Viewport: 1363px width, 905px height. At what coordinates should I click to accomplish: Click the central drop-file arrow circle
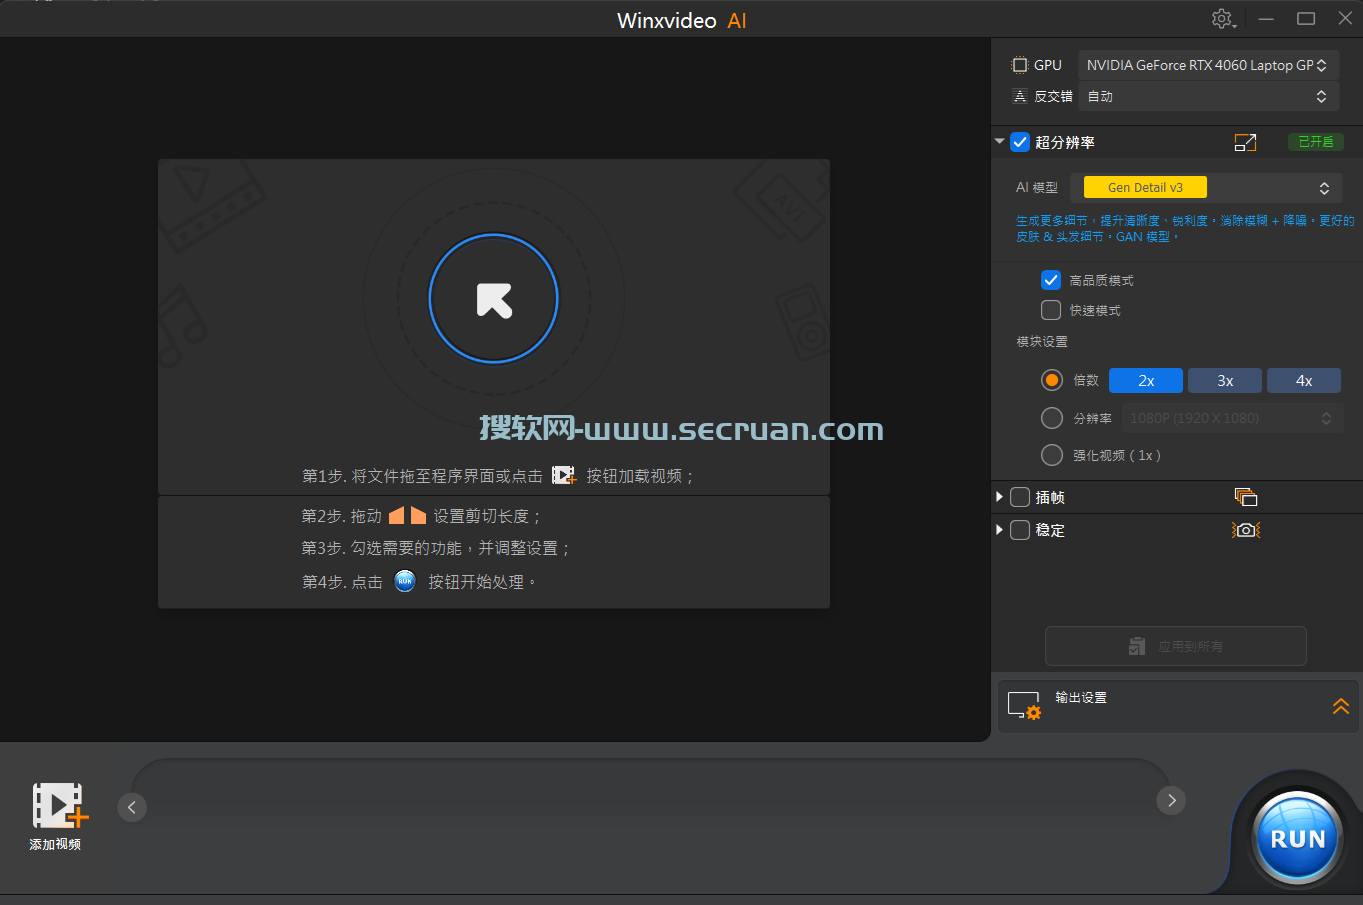coord(493,298)
